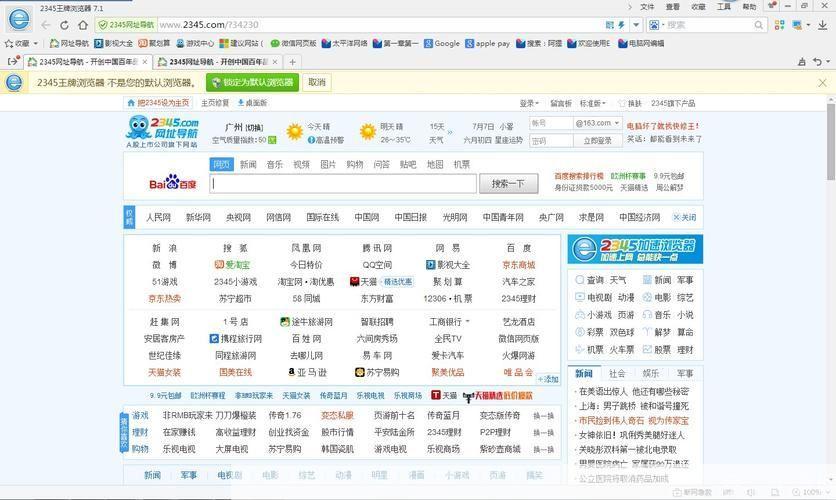Click the cleanup icon beside the undo arrow
The width and height of the screenshot is (836, 500).
pos(801,62)
